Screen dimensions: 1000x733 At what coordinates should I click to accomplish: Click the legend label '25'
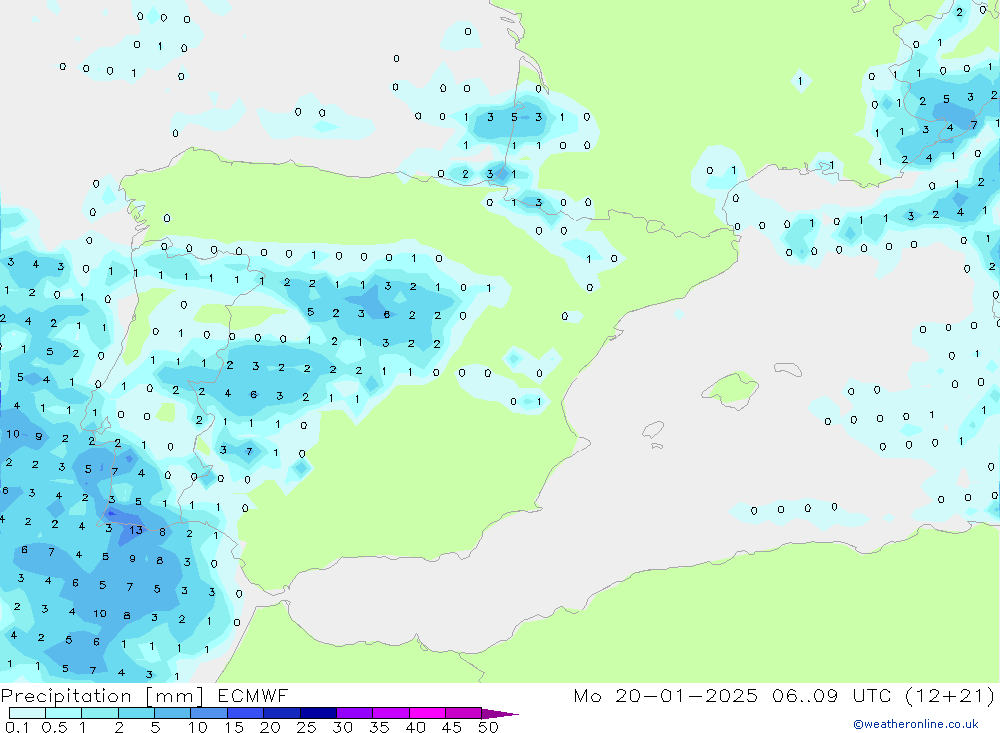pos(306,727)
